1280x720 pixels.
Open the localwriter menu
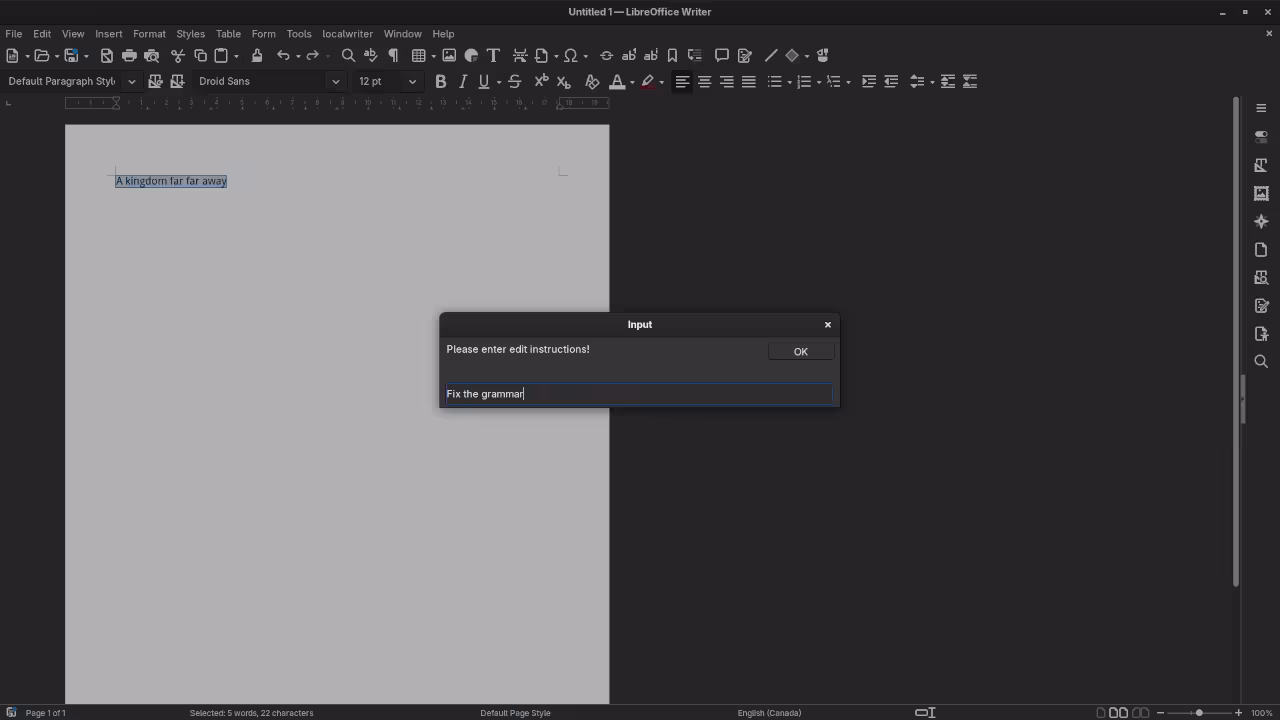pos(347,33)
